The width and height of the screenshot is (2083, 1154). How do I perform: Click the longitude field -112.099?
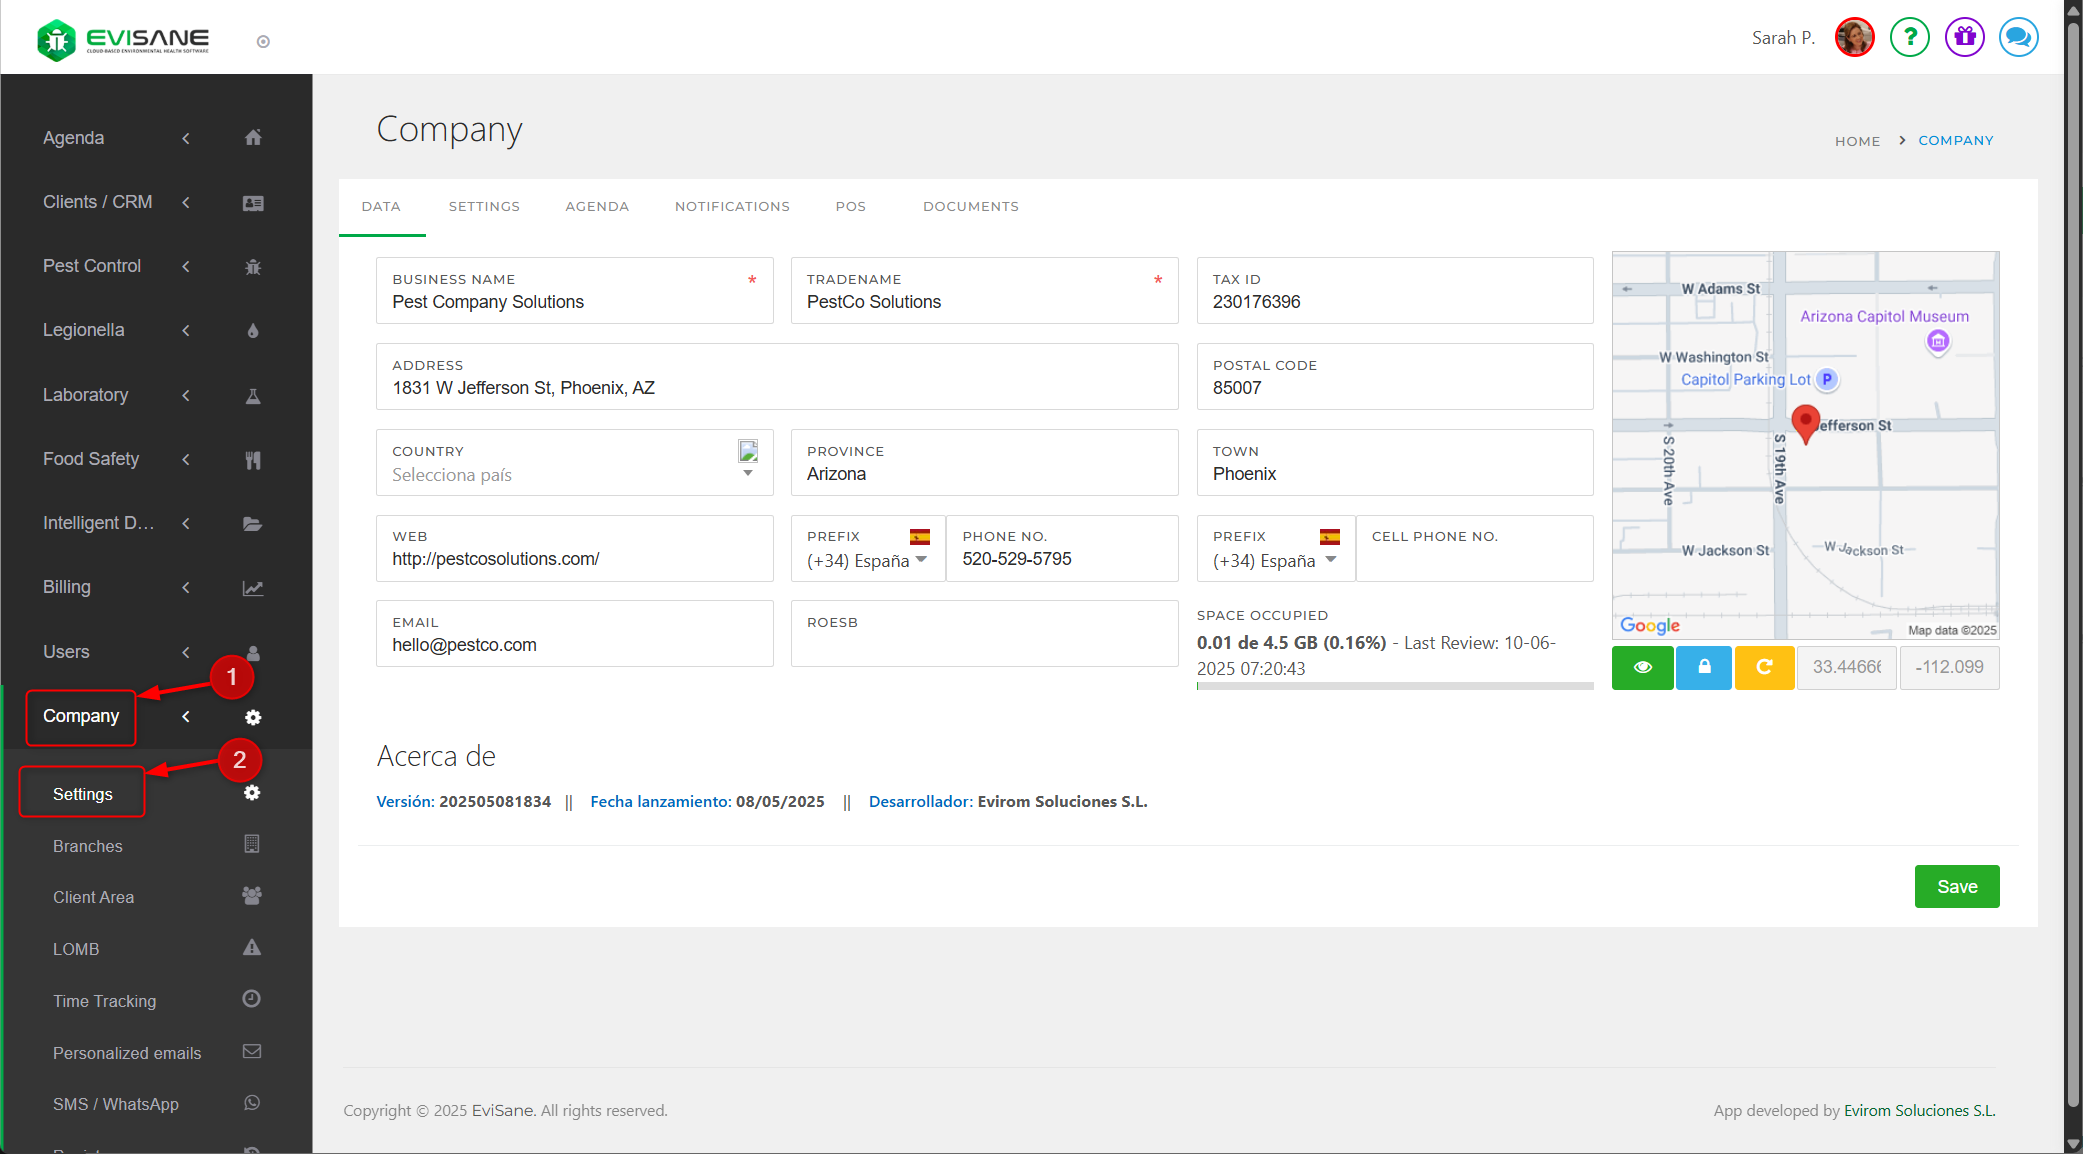tap(1949, 667)
